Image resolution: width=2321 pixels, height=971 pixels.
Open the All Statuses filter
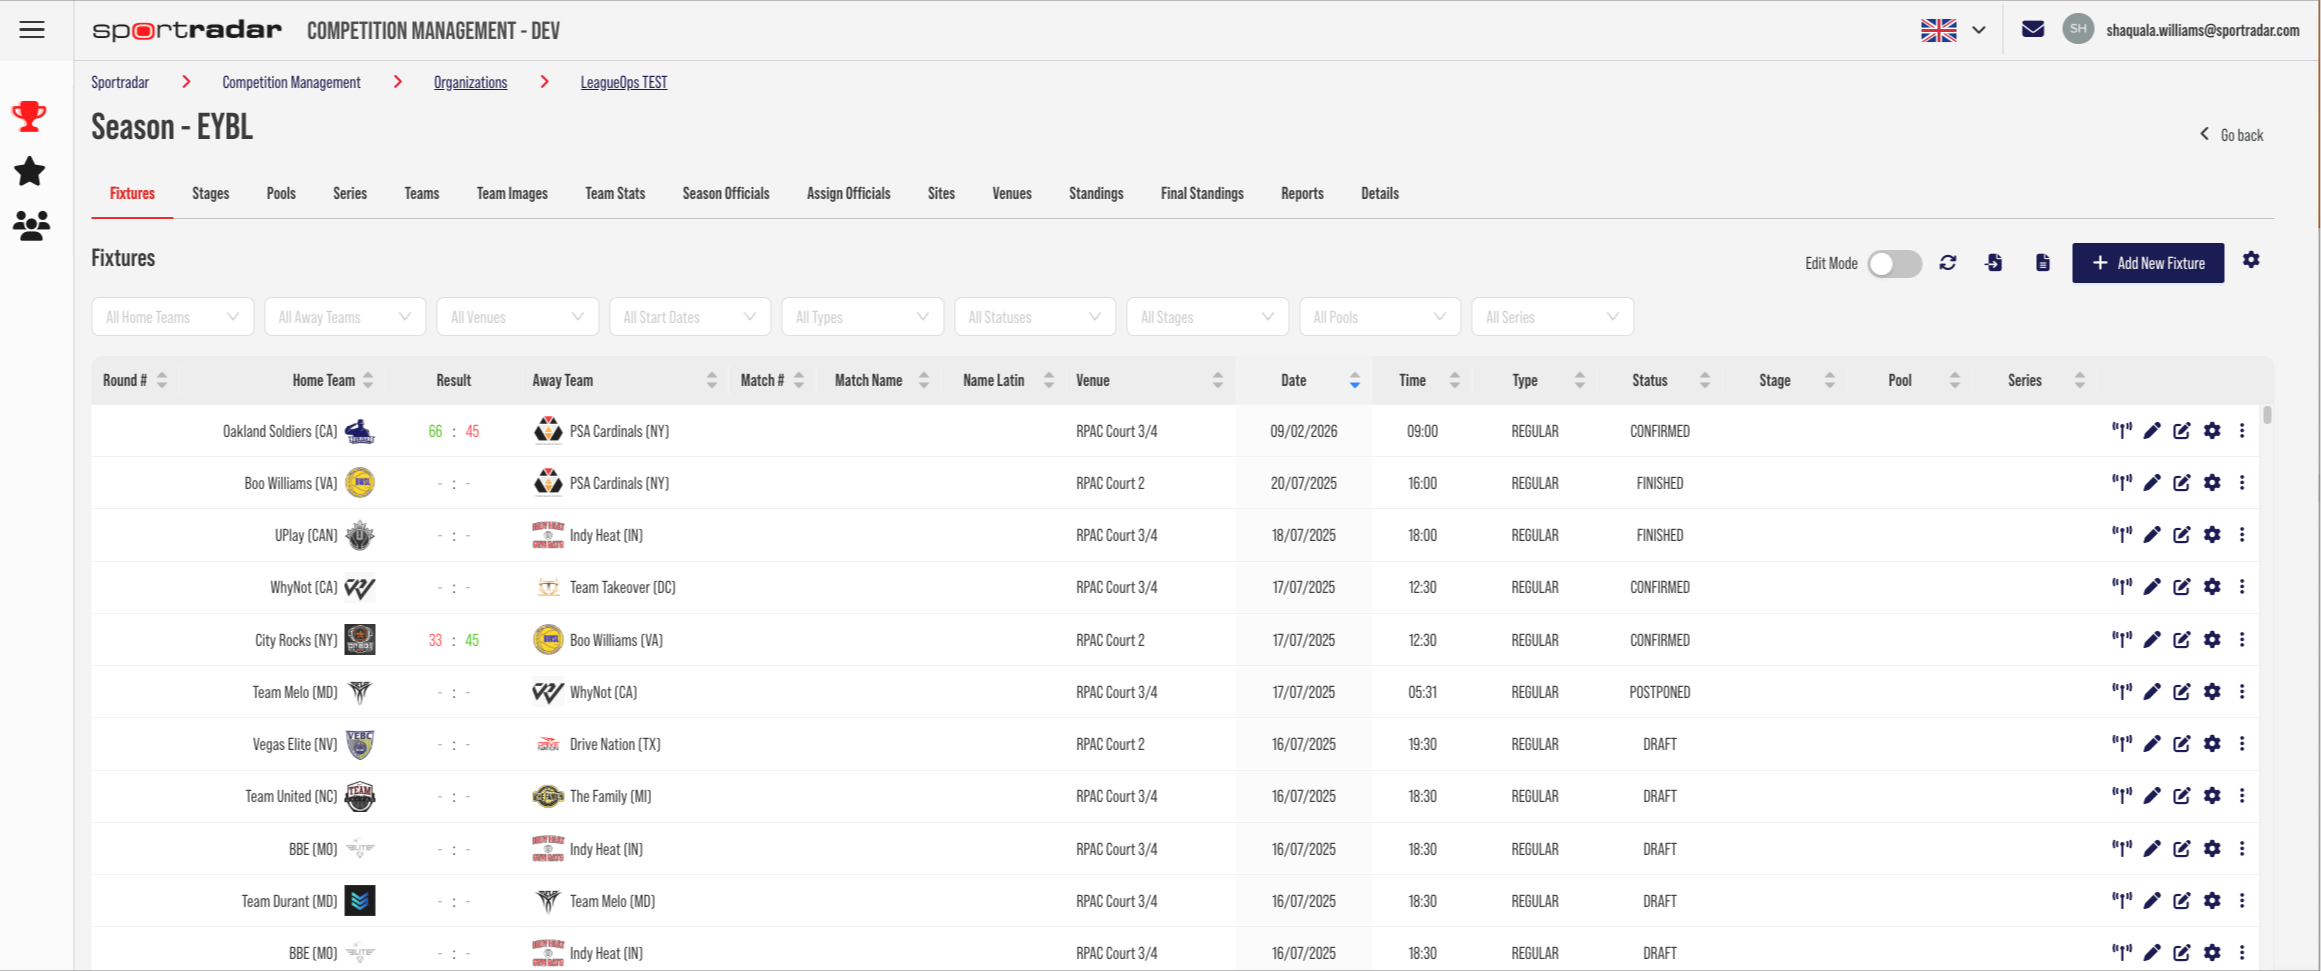click(1035, 317)
